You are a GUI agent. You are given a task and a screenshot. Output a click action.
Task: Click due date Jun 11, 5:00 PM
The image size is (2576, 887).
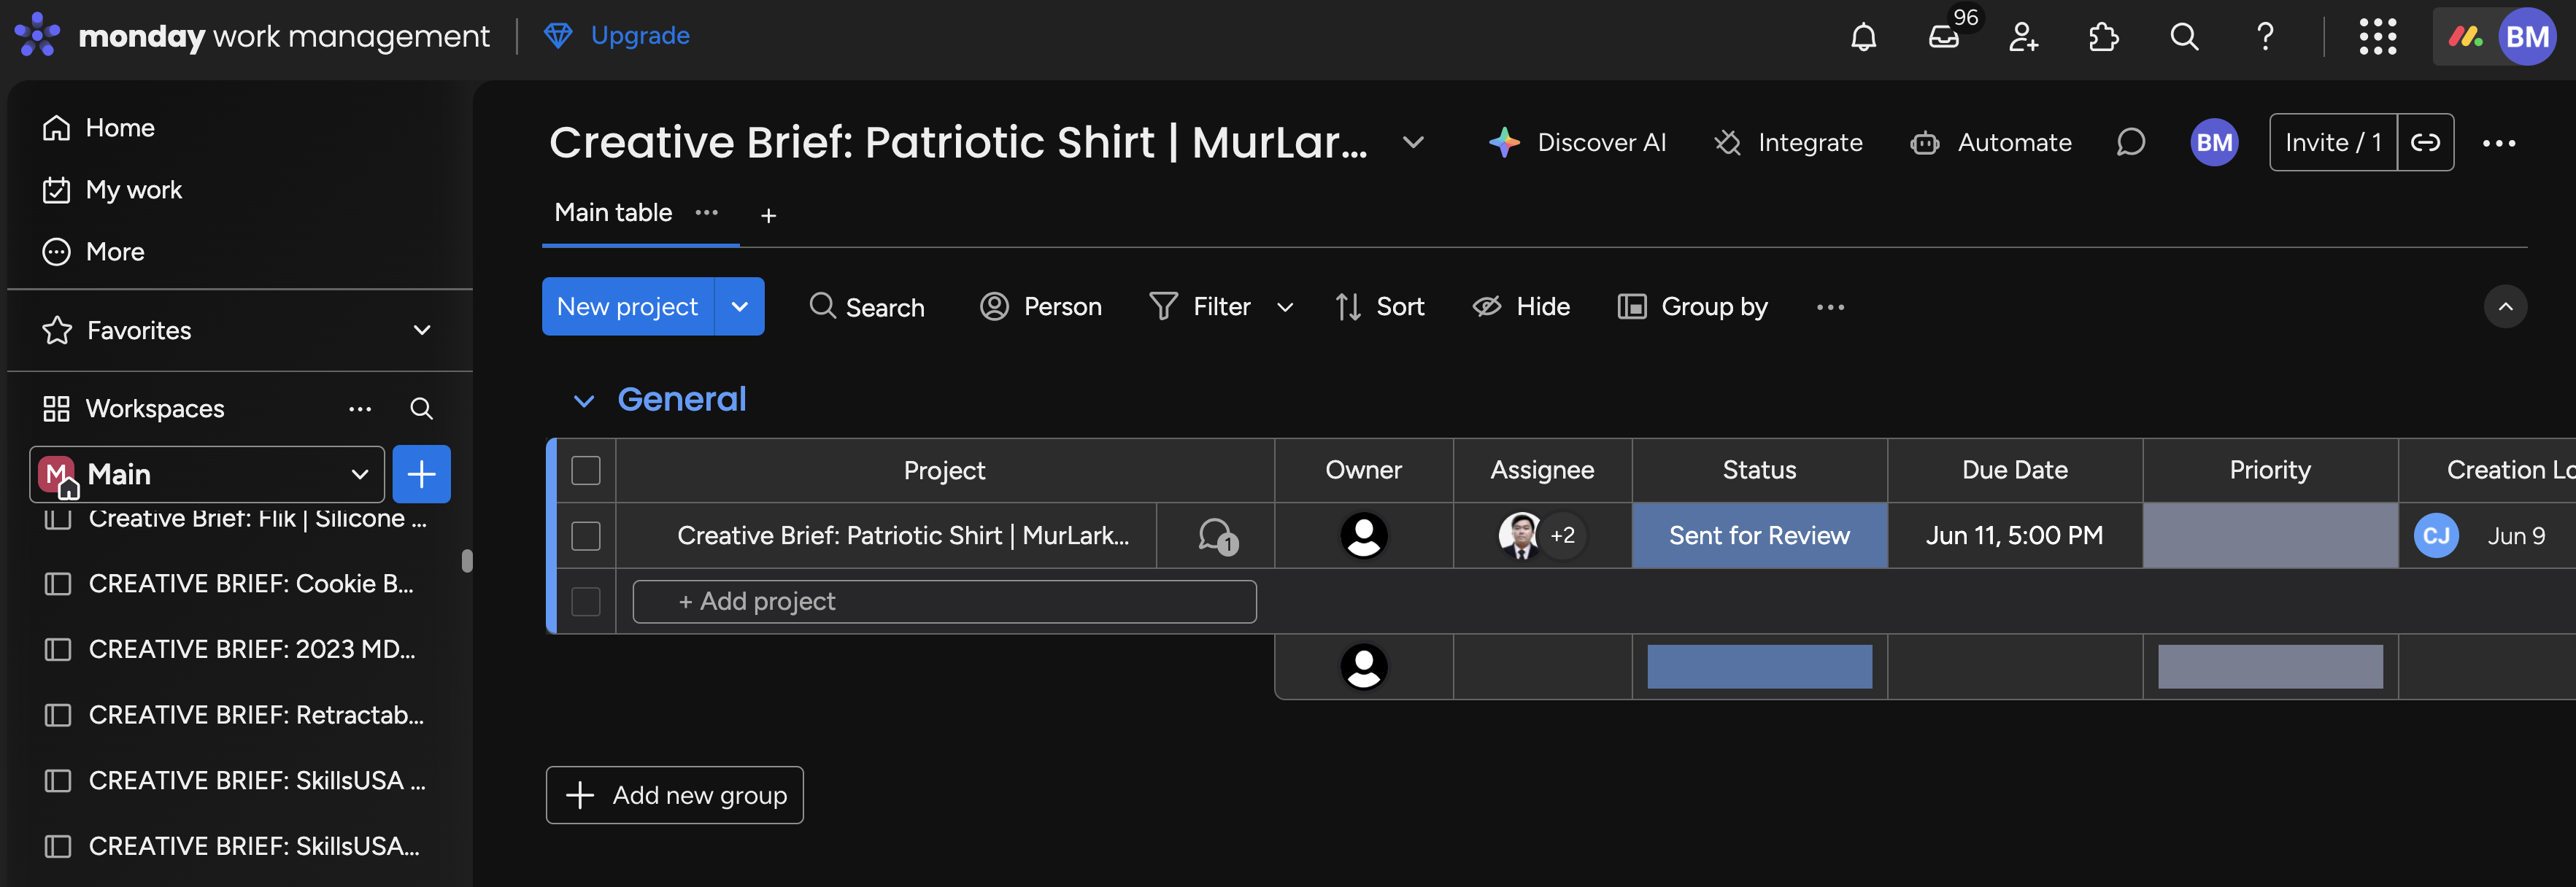[x=2014, y=536]
